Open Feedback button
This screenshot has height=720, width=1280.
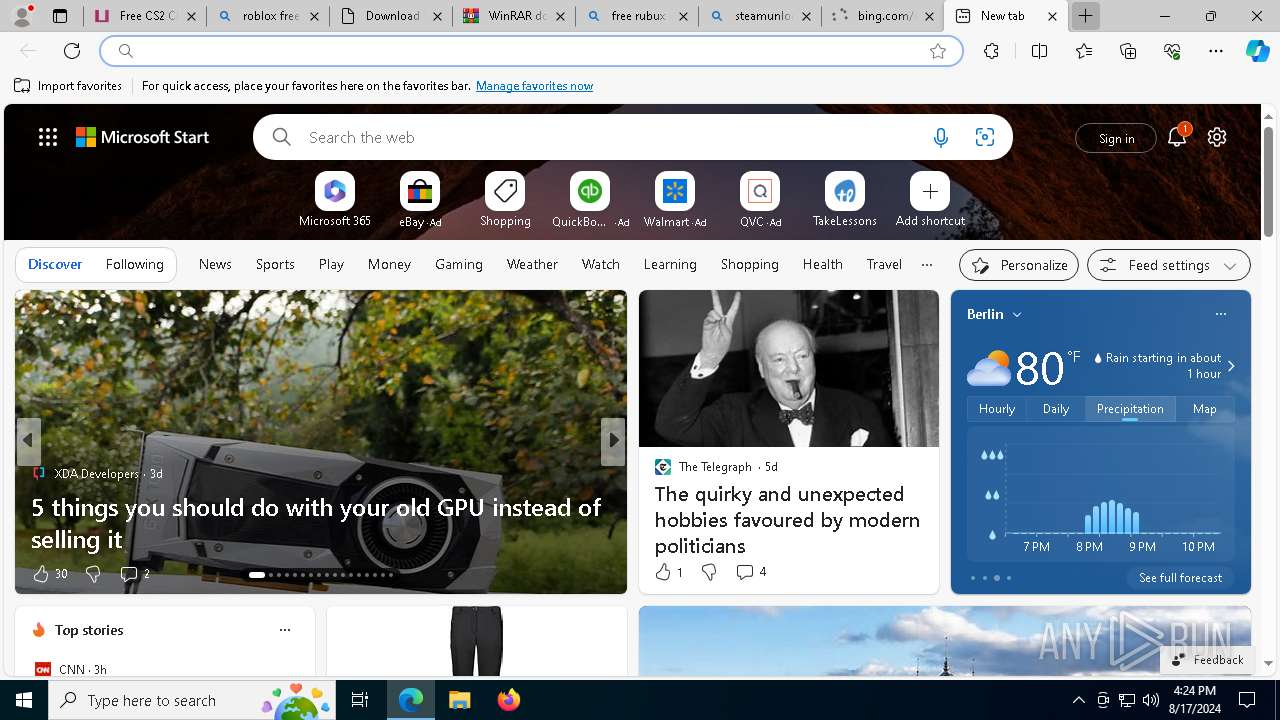pyautogui.click(x=1207, y=659)
